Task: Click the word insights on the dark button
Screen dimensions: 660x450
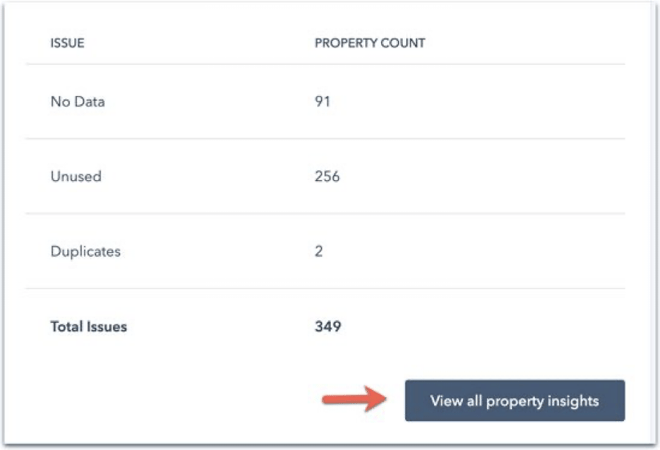Action: [570, 401]
